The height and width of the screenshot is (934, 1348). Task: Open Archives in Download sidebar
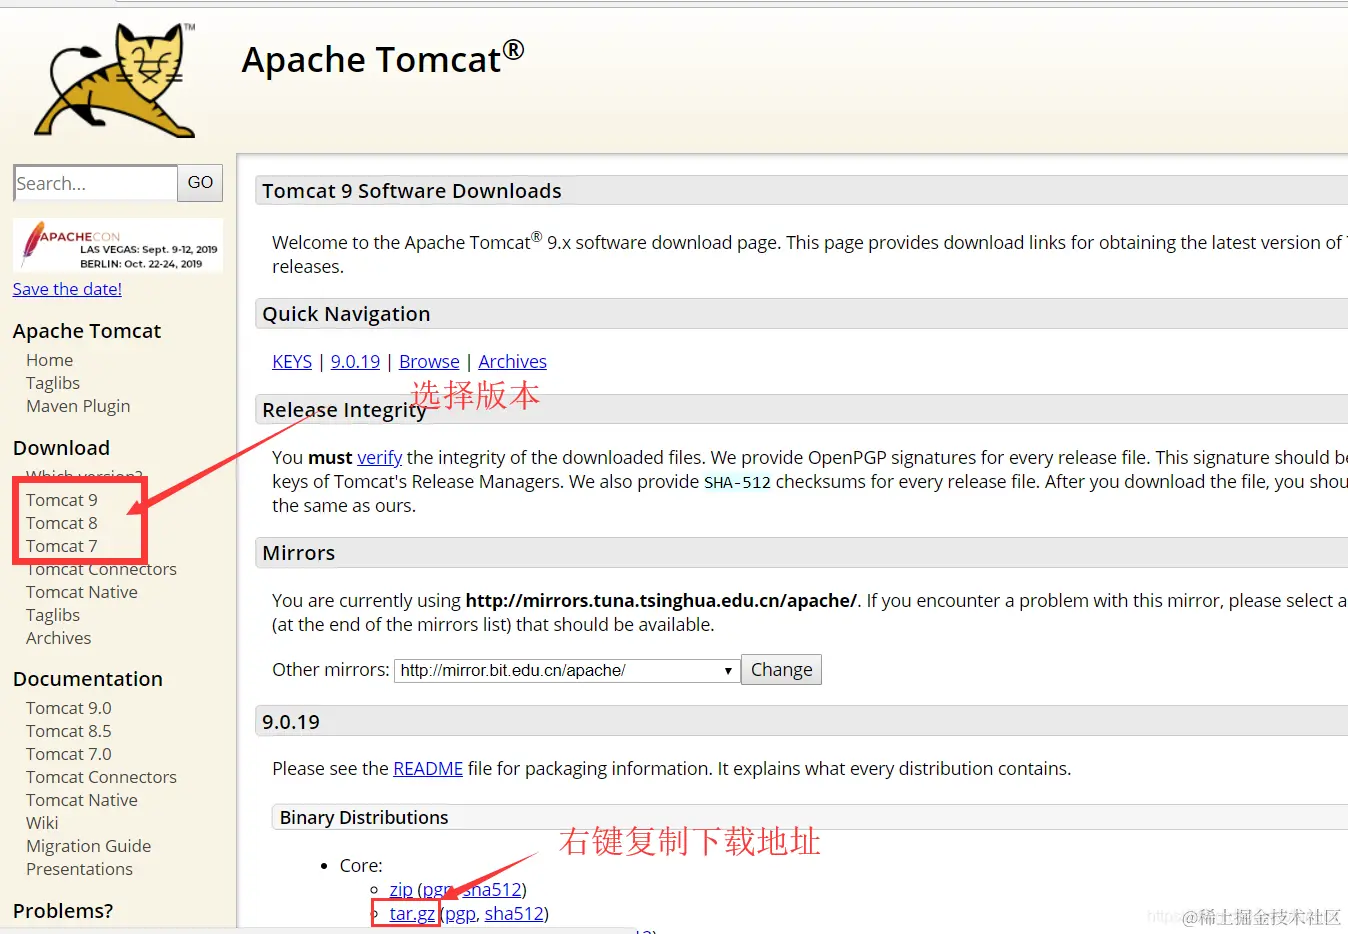59,638
